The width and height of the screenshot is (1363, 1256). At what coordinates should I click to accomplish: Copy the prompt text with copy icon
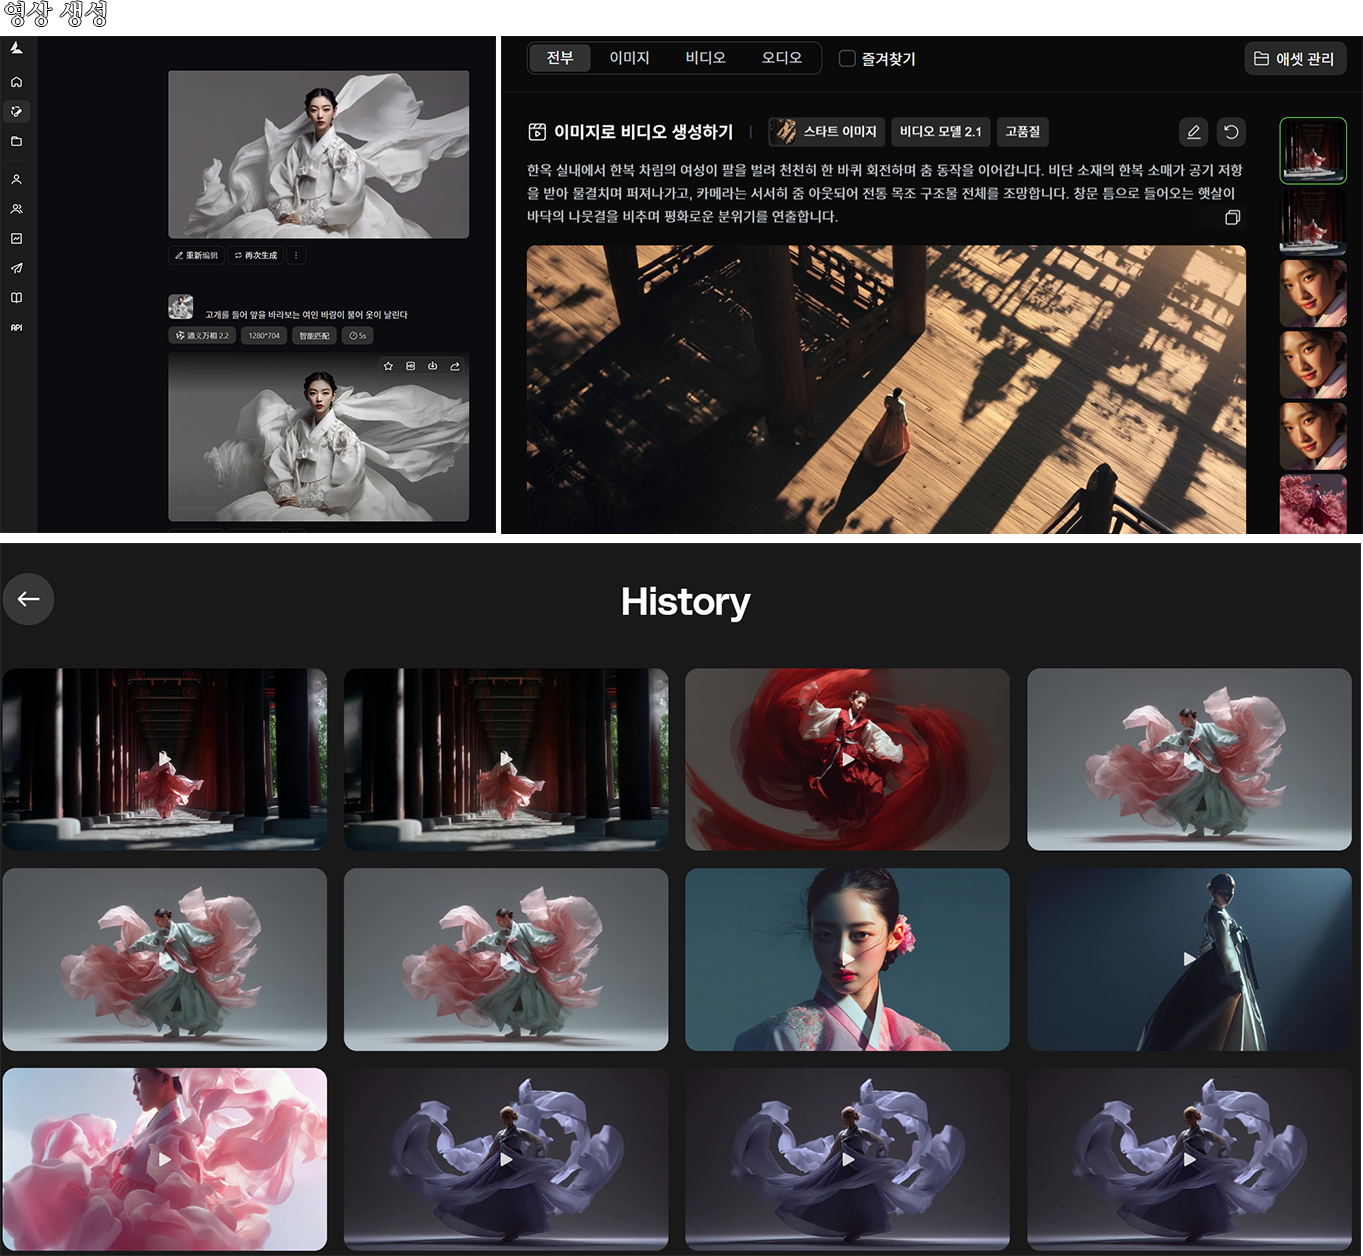(1232, 217)
